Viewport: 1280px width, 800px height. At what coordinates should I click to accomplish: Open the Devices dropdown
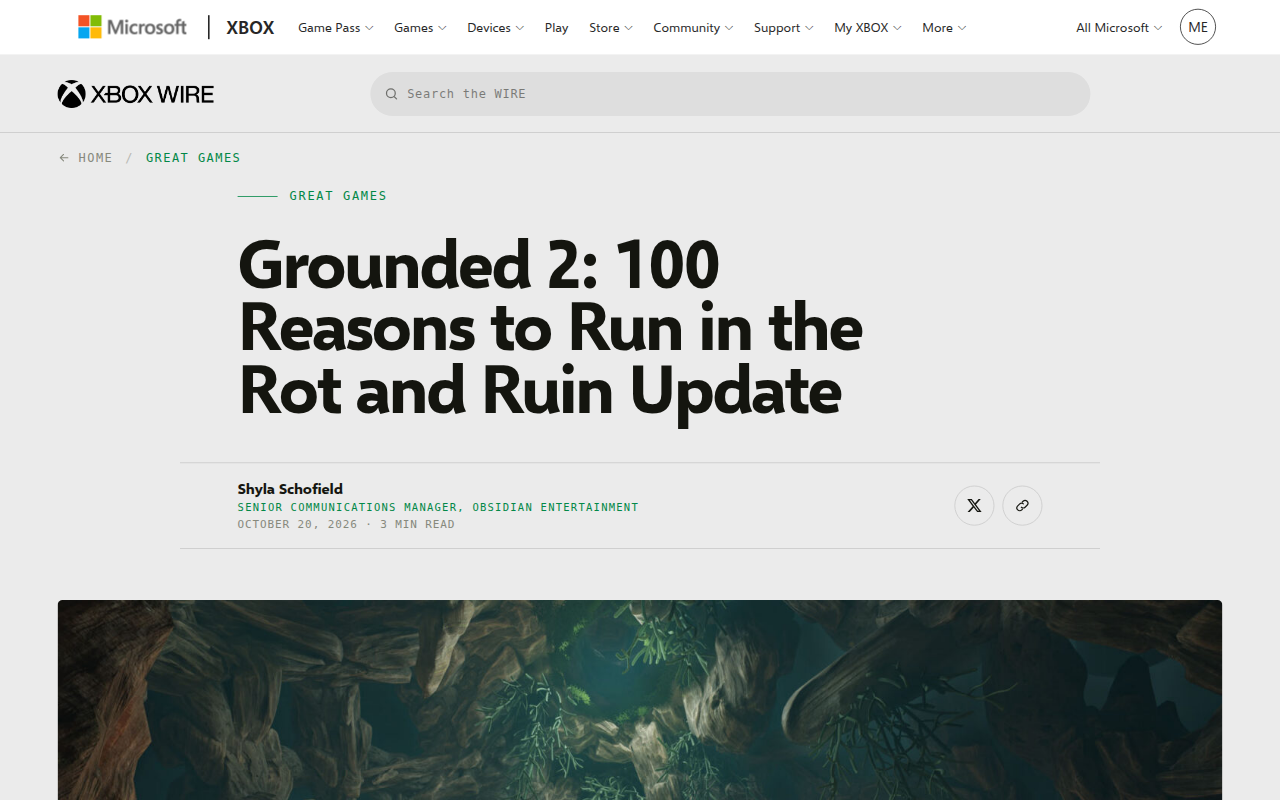496,28
